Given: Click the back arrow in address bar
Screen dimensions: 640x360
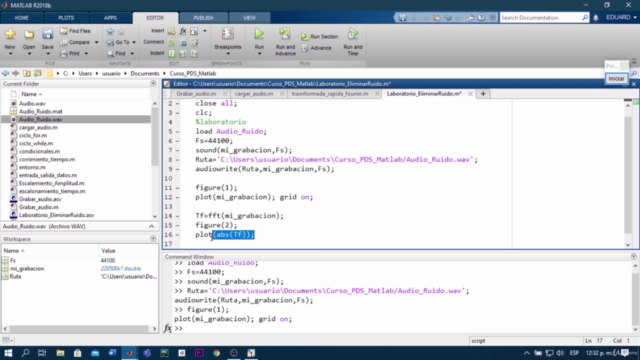Looking at the screenshot, I should 5,73.
